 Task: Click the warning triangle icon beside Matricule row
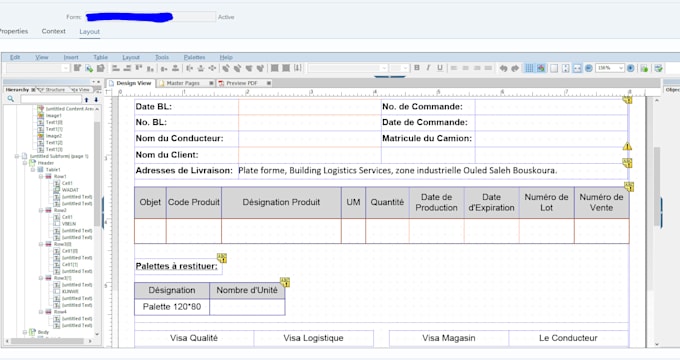[x=627, y=147]
